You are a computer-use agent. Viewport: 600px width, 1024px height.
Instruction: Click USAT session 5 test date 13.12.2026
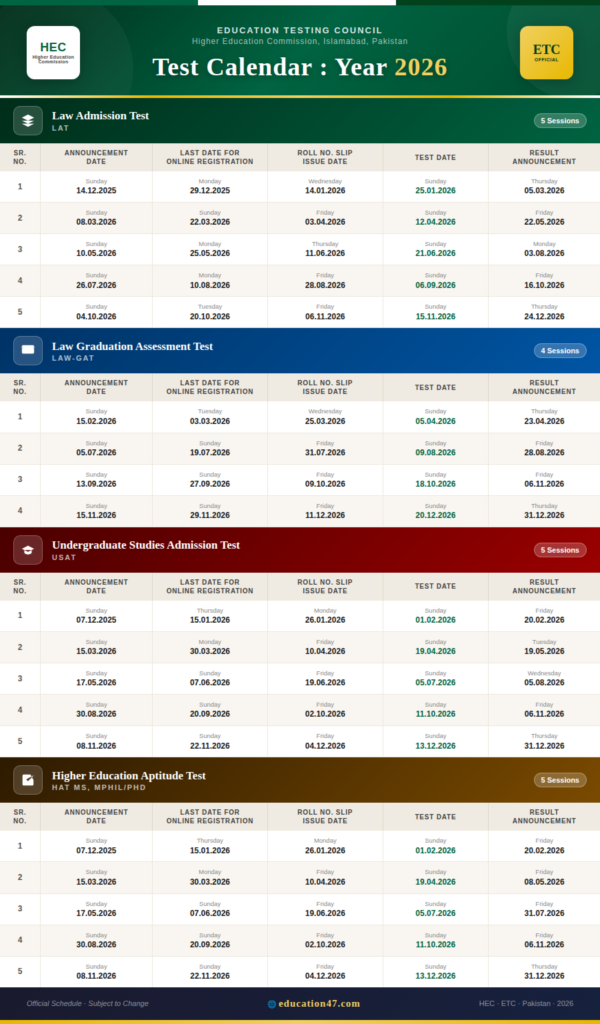(435, 746)
